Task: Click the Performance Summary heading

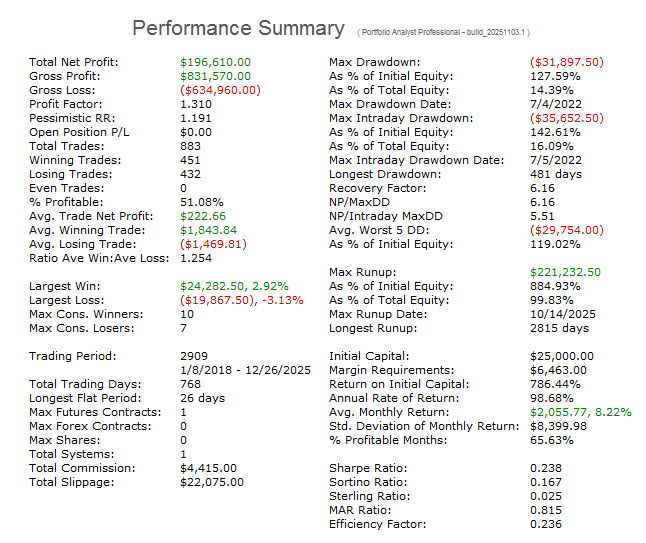Action: pos(238,28)
